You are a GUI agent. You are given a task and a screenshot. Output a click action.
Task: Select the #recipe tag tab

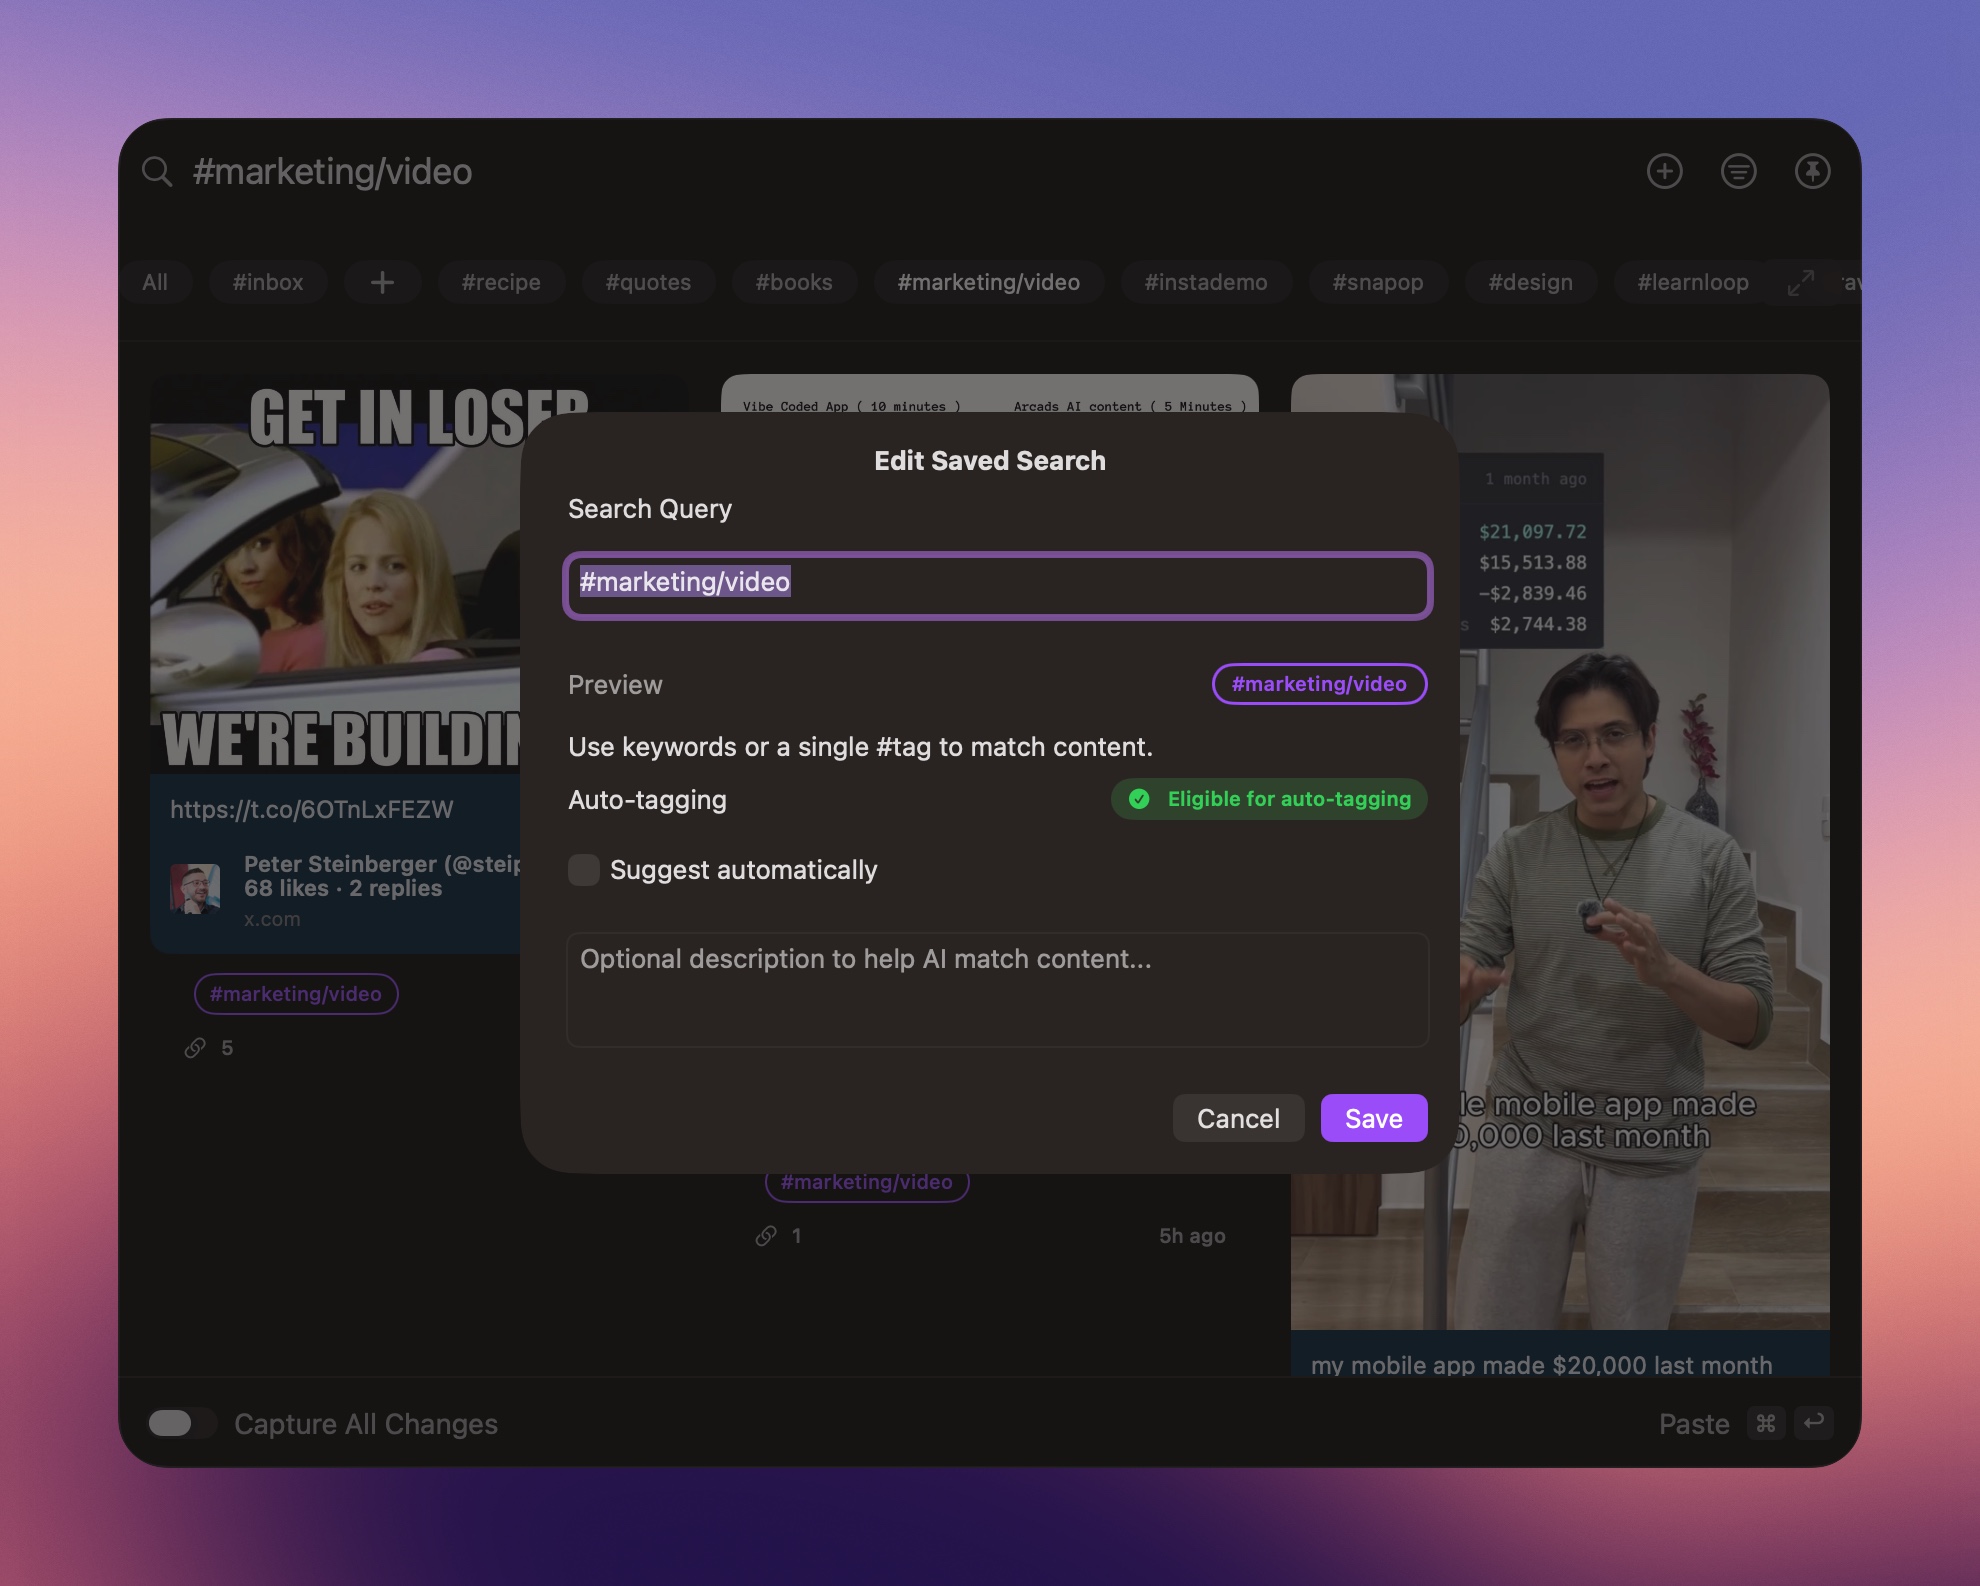[501, 282]
